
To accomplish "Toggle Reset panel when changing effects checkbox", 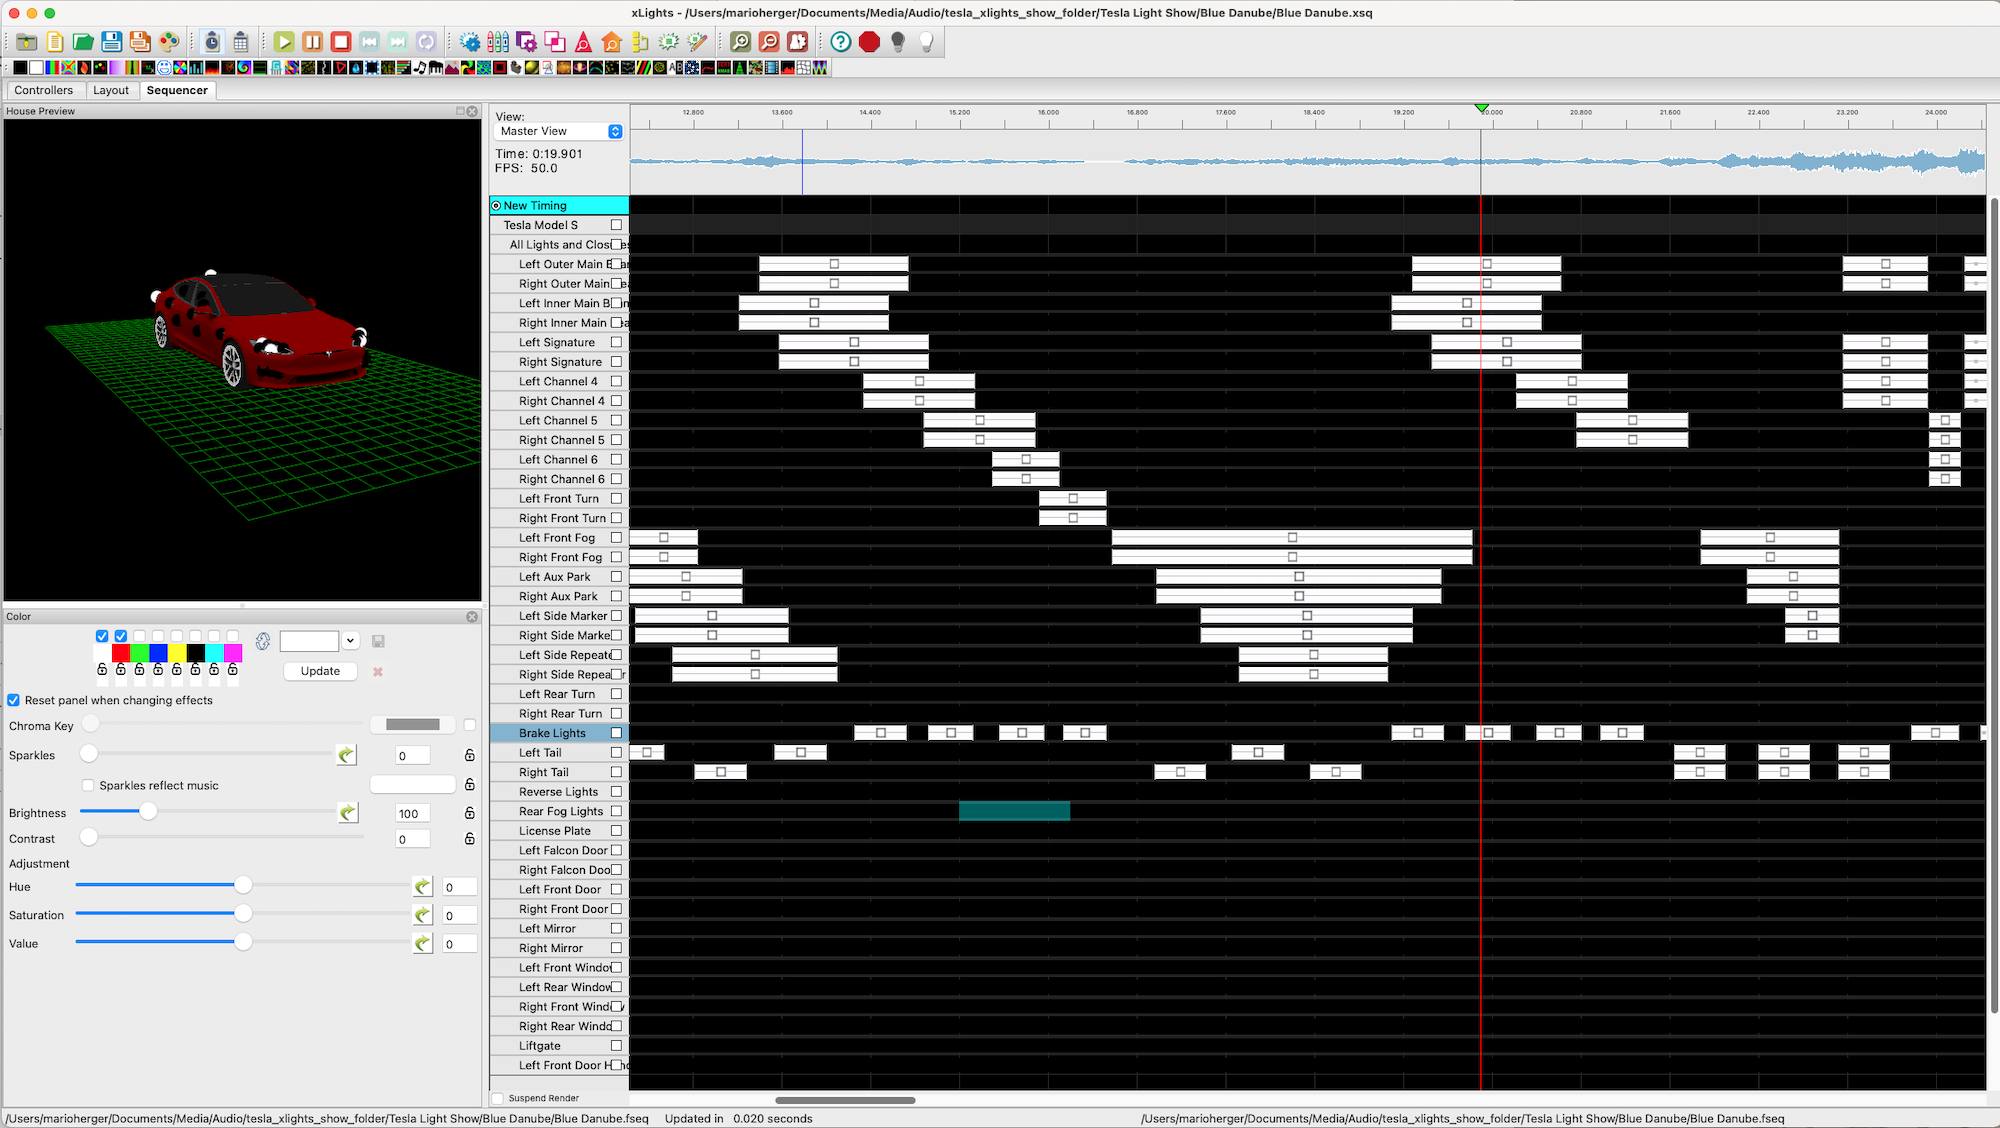I will pyautogui.click(x=14, y=700).
